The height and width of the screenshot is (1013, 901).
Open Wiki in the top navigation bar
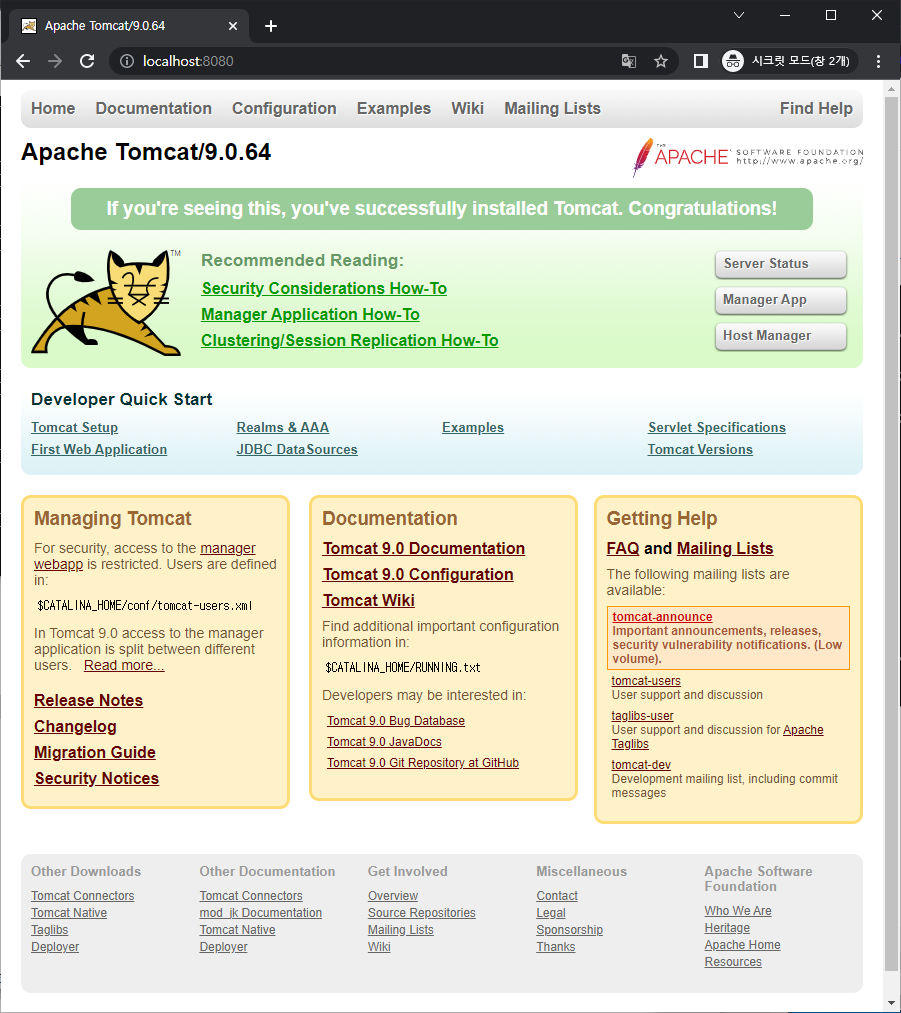pos(467,108)
